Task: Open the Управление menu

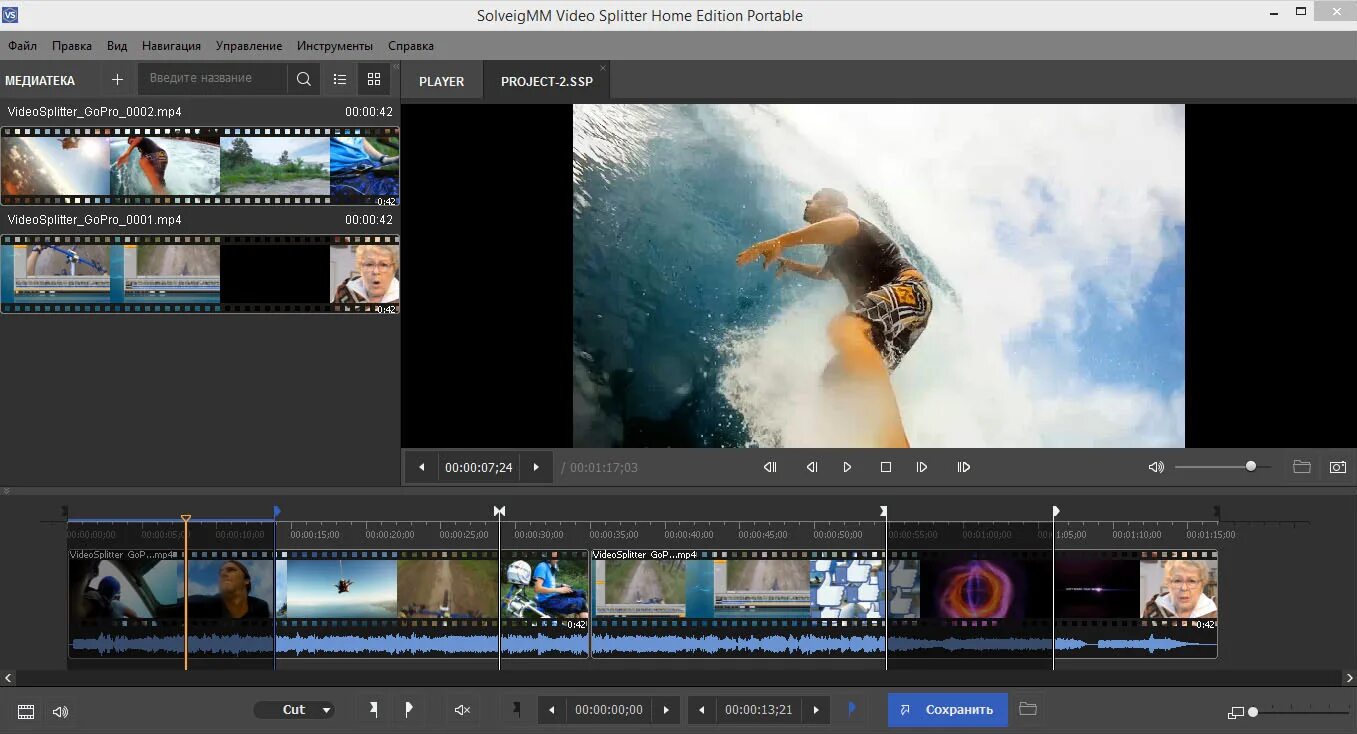Action: 249,46
